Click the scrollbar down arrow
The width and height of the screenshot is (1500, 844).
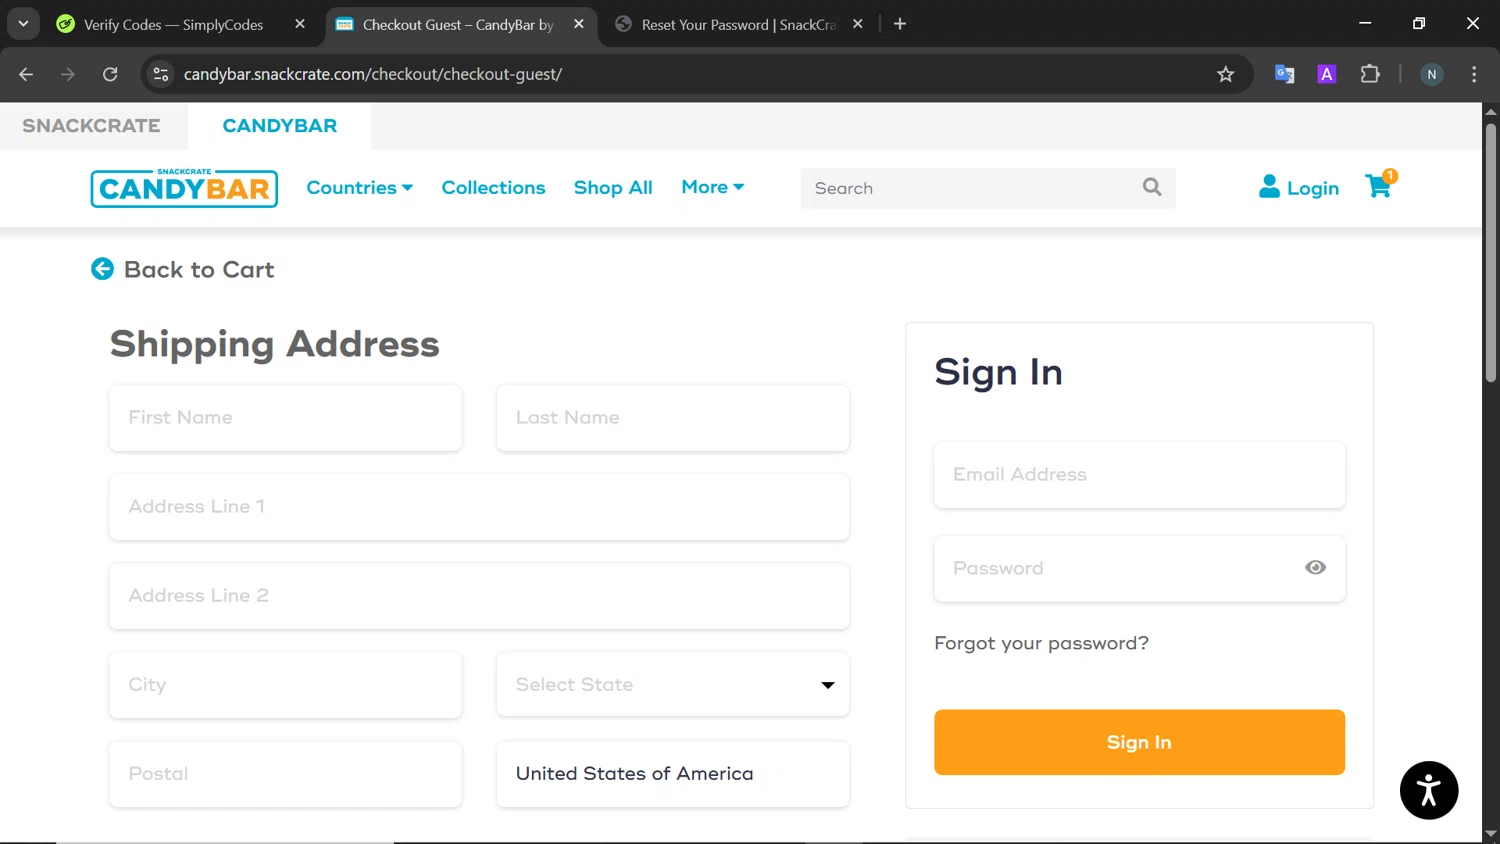point(1491,833)
